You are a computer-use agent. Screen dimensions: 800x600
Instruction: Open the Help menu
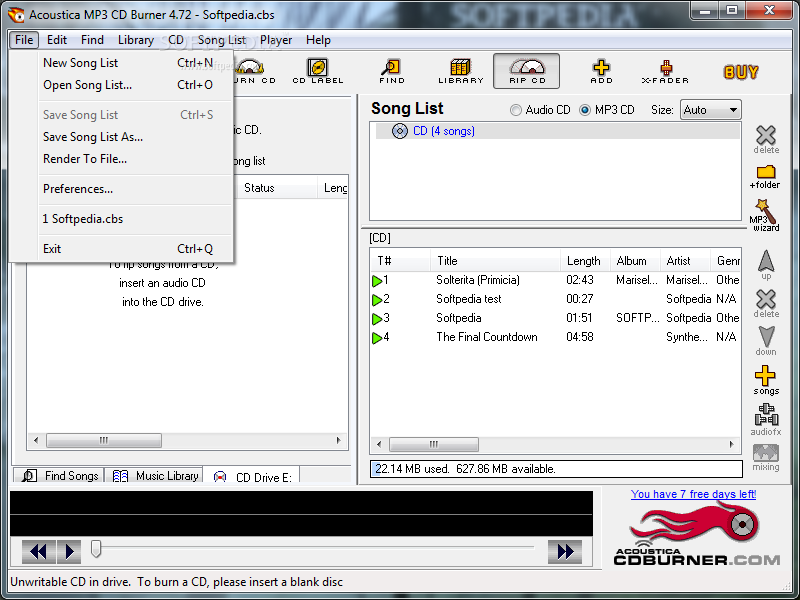tap(318, 40)
